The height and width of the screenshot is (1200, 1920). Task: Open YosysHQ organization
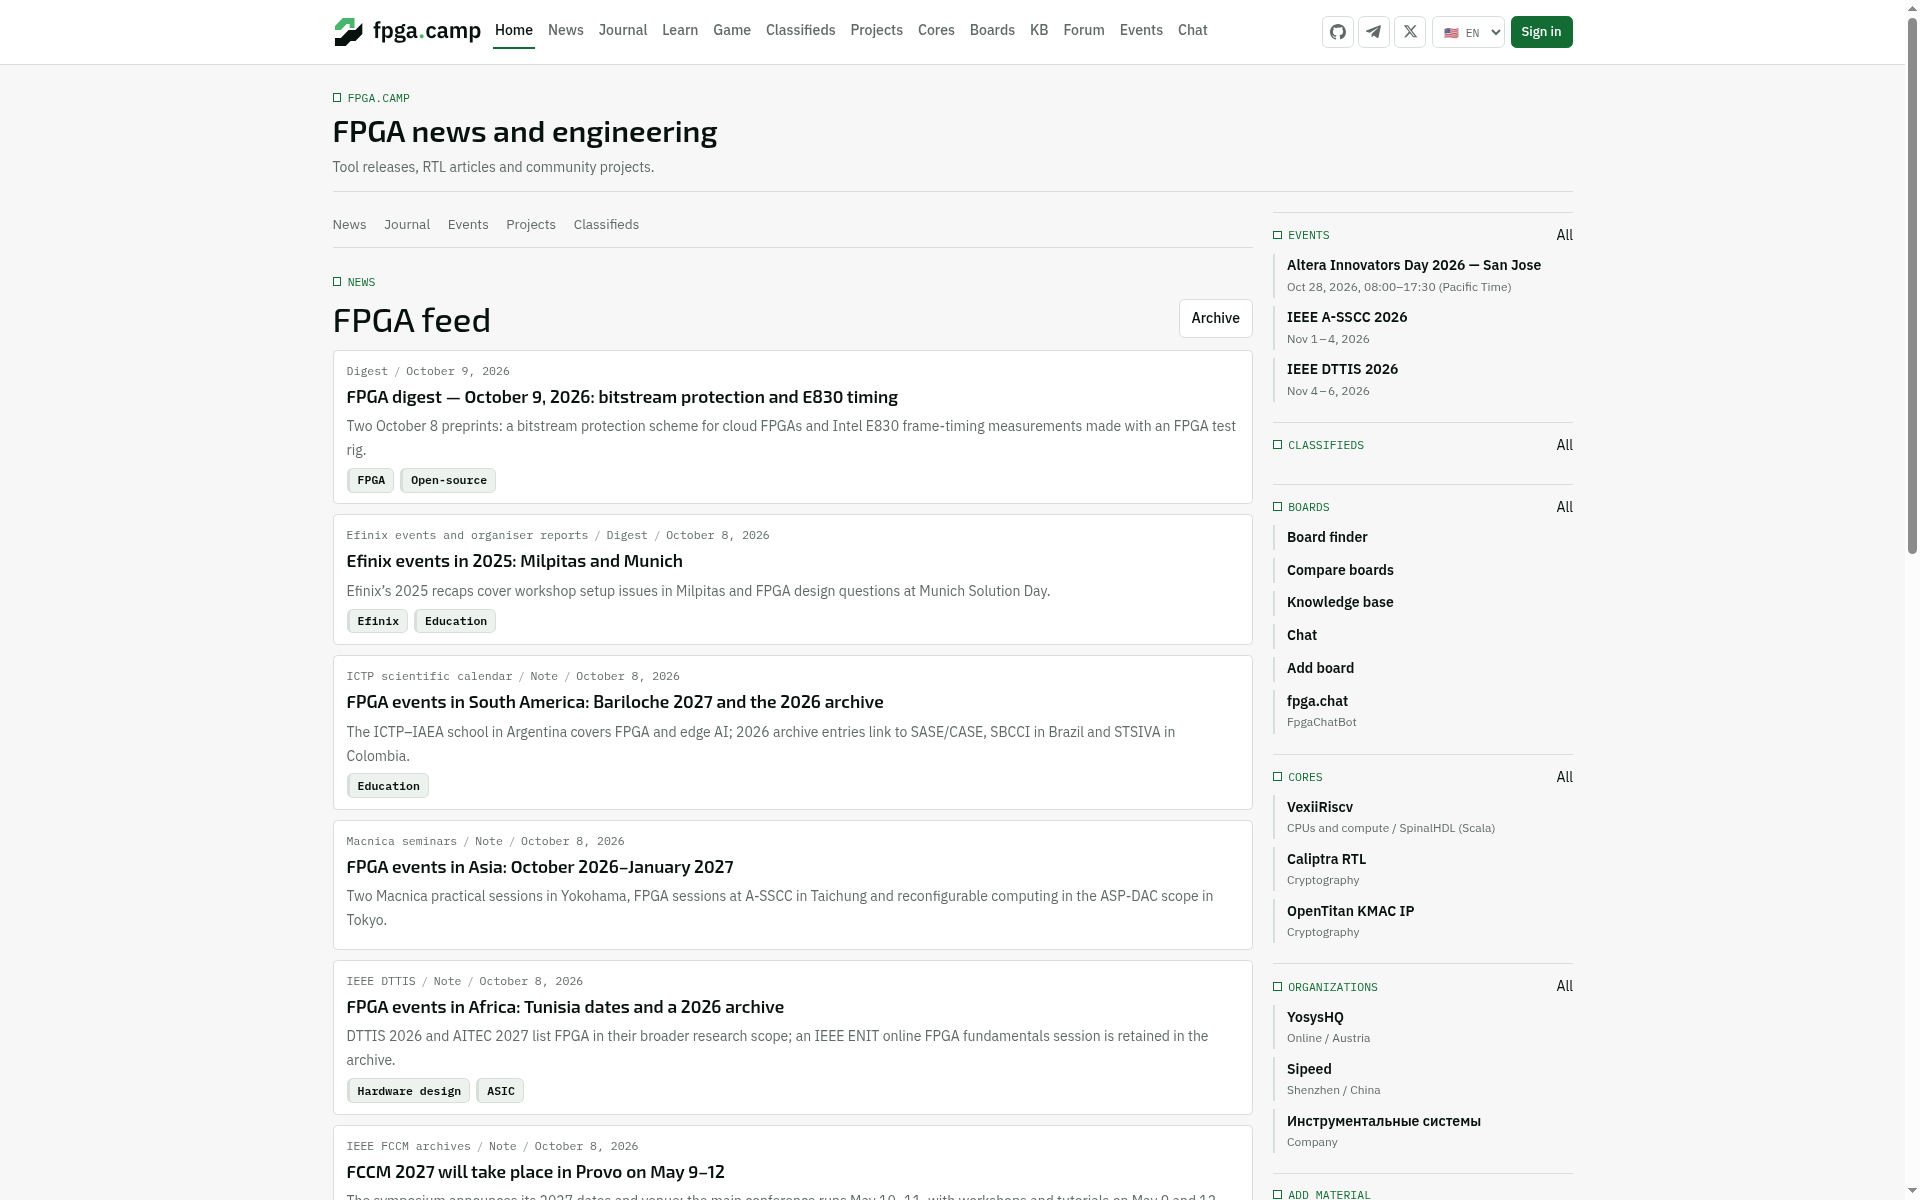pos(1315,1017)
